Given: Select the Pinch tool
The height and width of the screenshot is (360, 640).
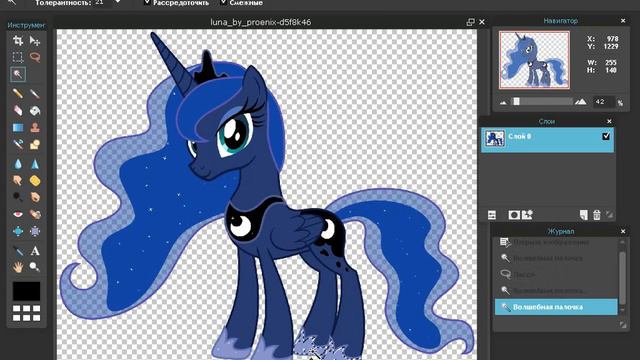Looking at the screenshot, I should [x=35, y=231].
